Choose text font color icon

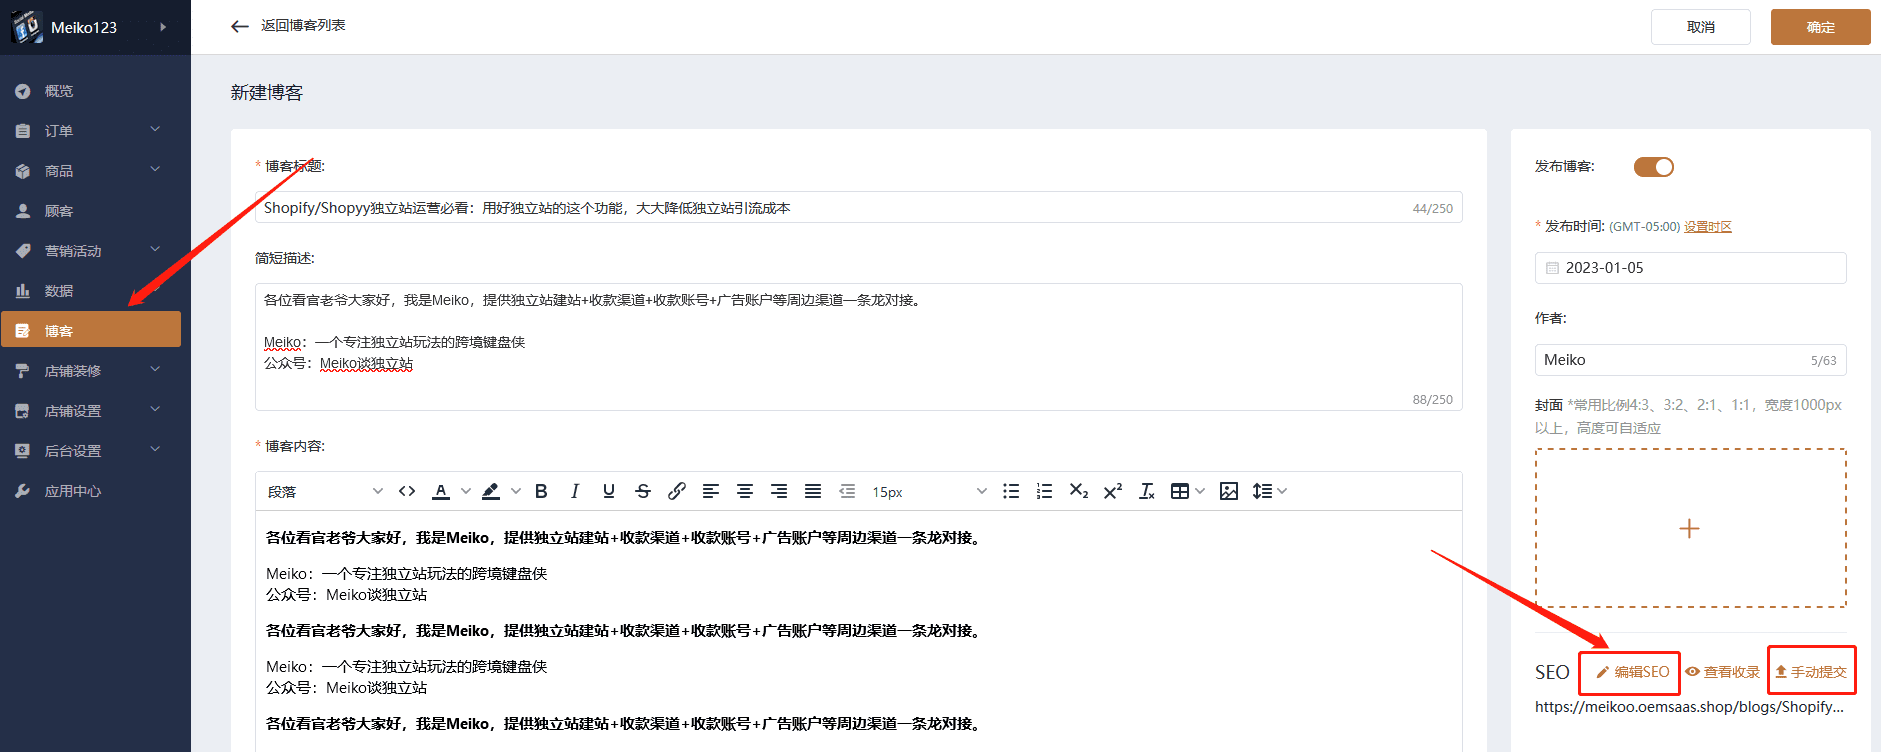point(441,491)
